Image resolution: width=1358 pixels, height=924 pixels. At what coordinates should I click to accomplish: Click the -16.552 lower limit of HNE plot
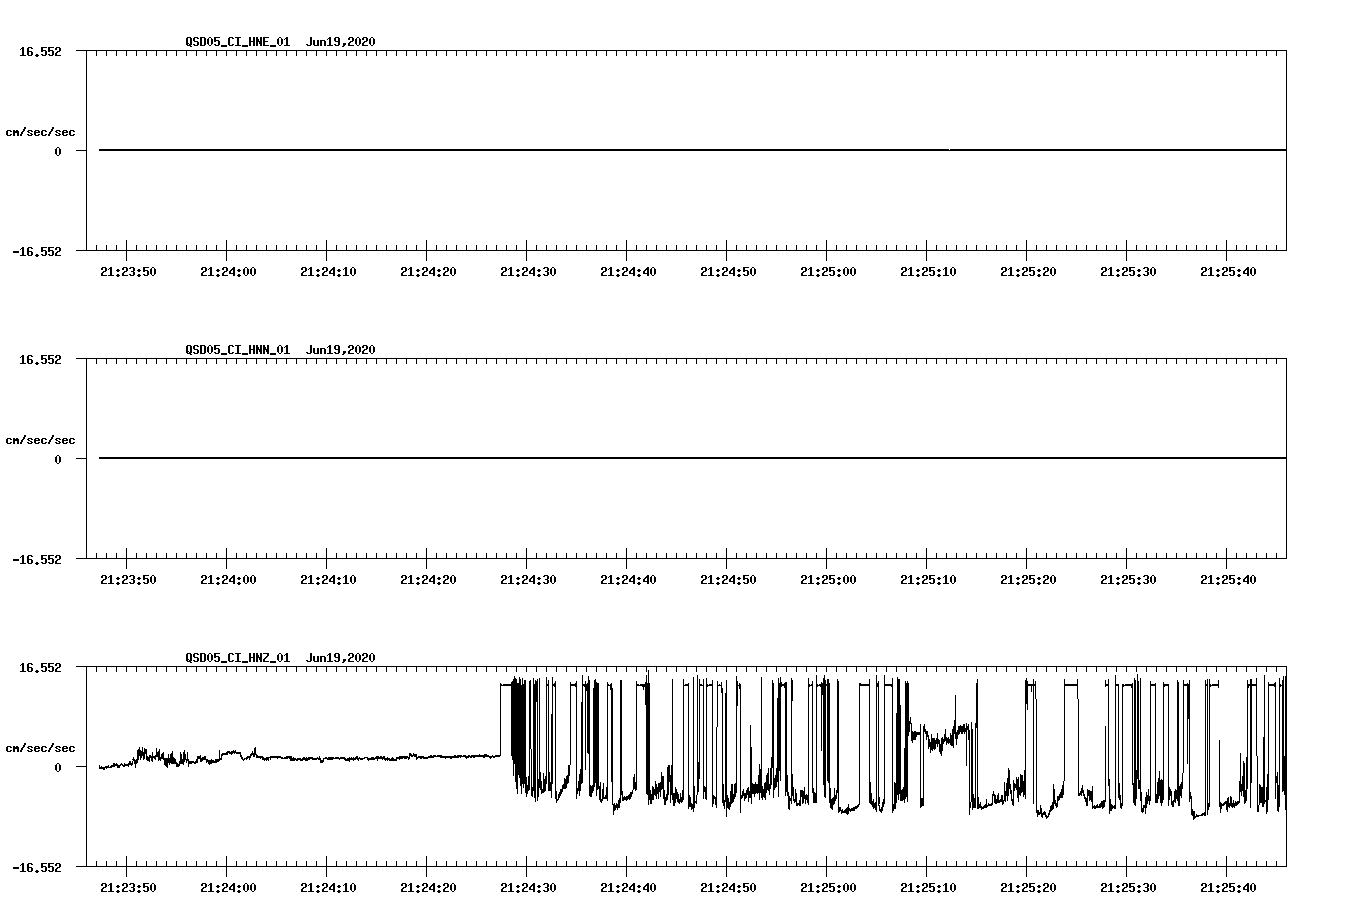pos(37,252)
